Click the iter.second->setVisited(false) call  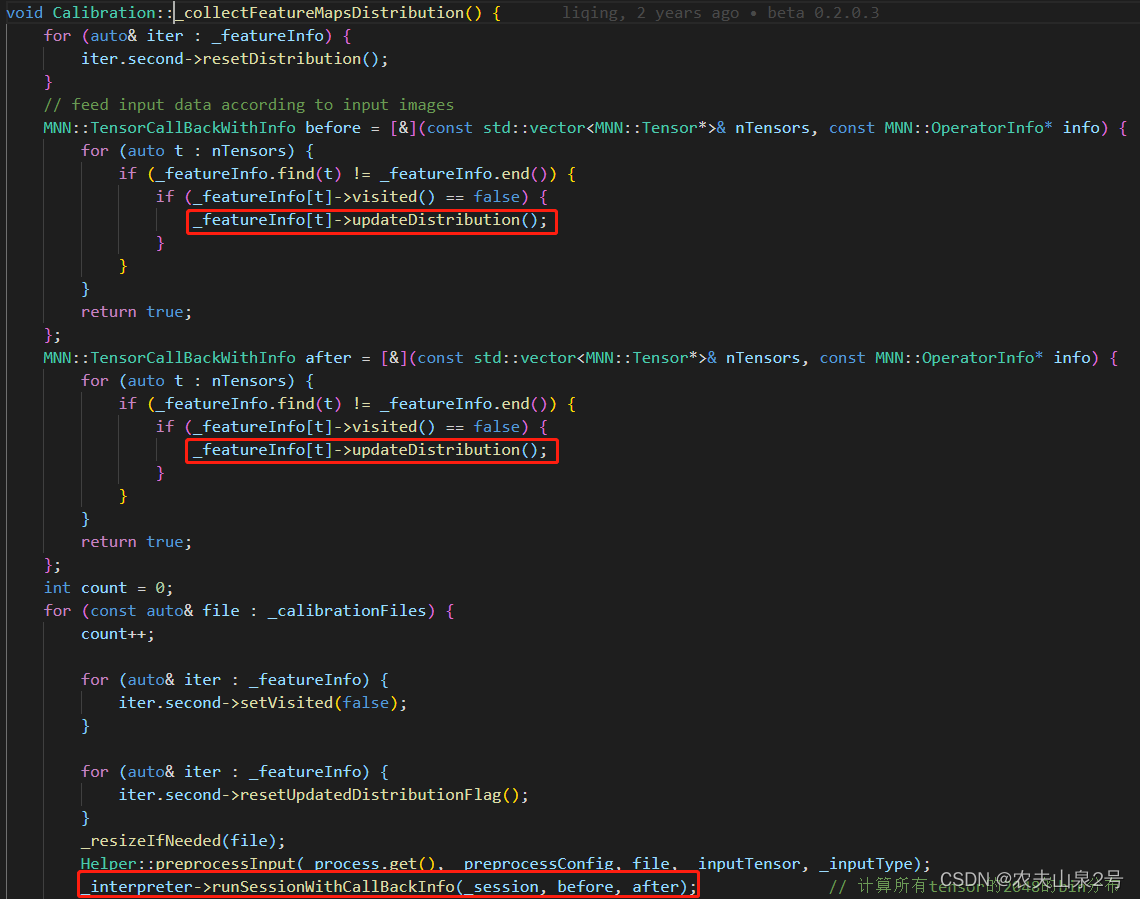point(262,703)
